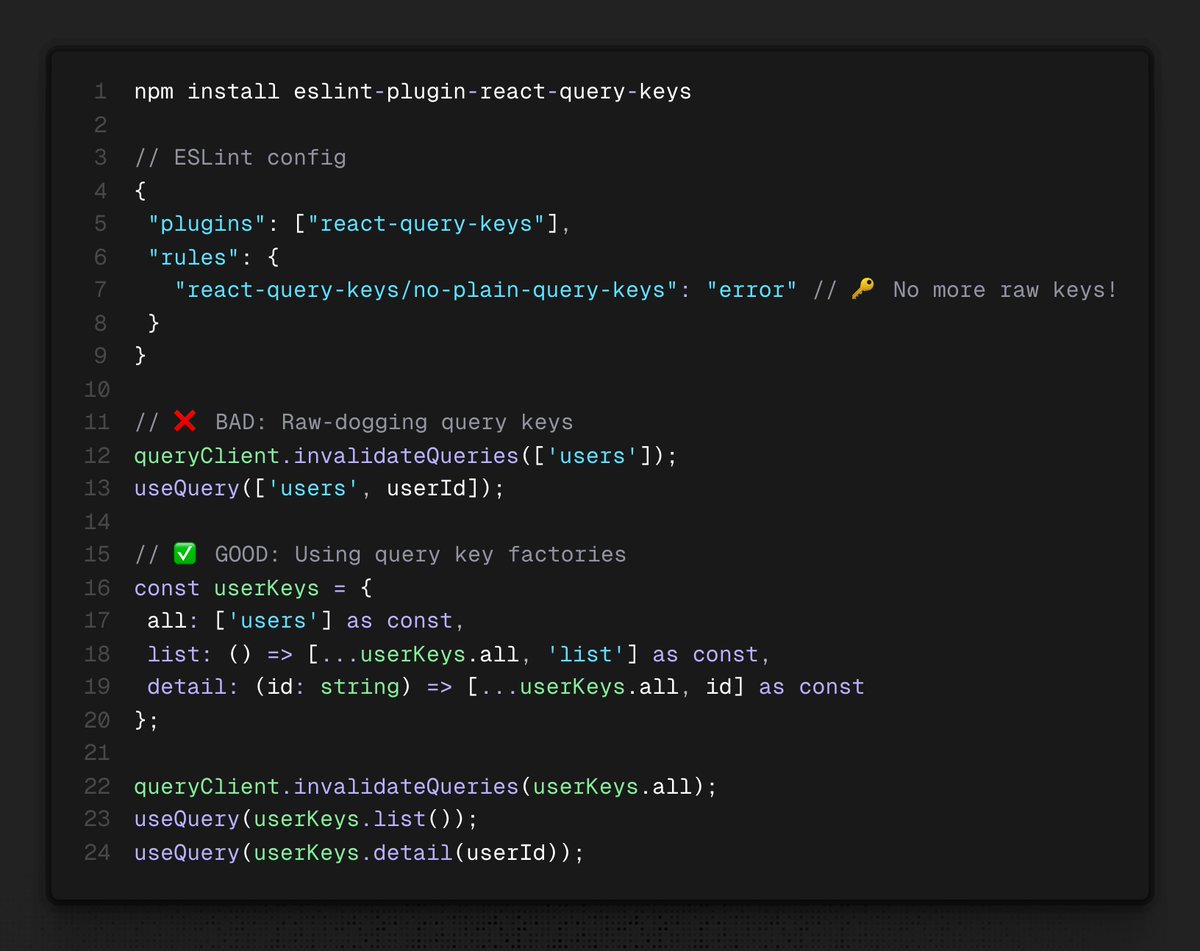Click 'BAD: Raw-dogging query keys' comment
The width and height of the screenshot is (1200, 951).
394,422
